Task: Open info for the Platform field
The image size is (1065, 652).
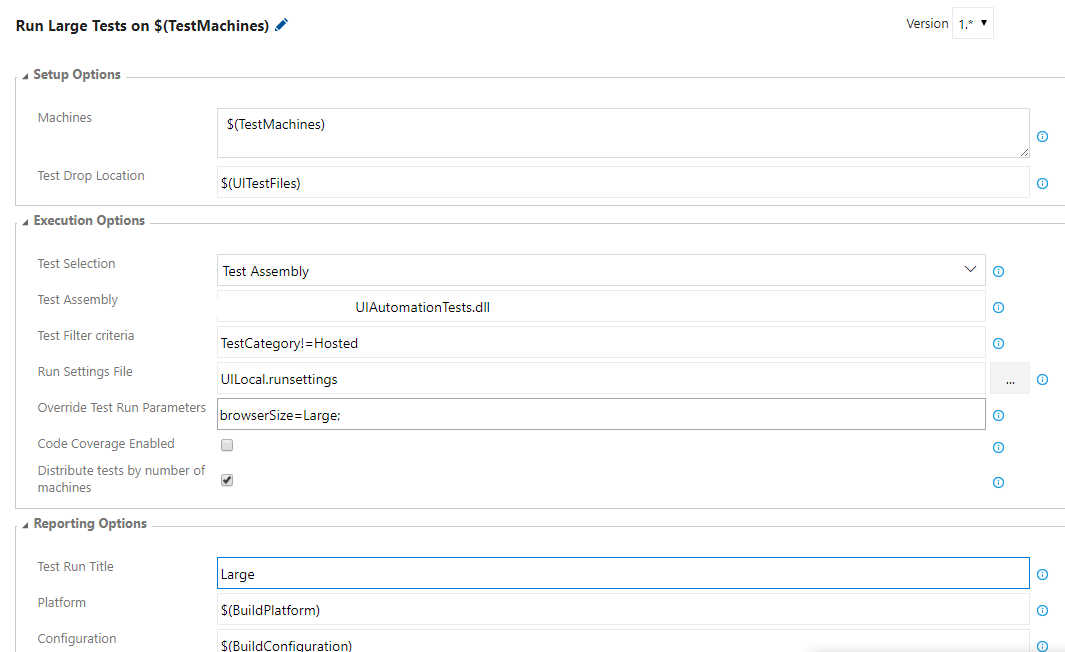Action: (x=1042, y=610)
